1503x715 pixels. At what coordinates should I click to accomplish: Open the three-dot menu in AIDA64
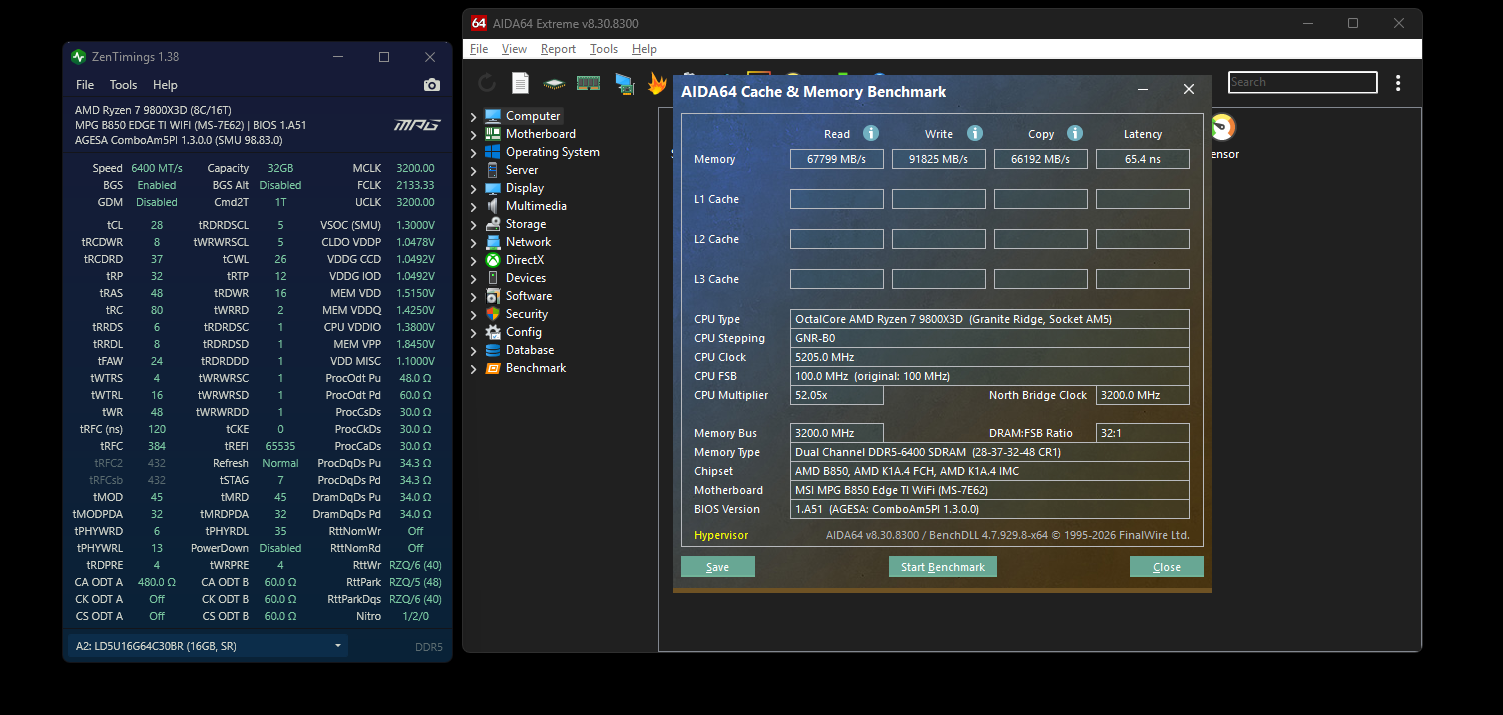point(1398,83)
